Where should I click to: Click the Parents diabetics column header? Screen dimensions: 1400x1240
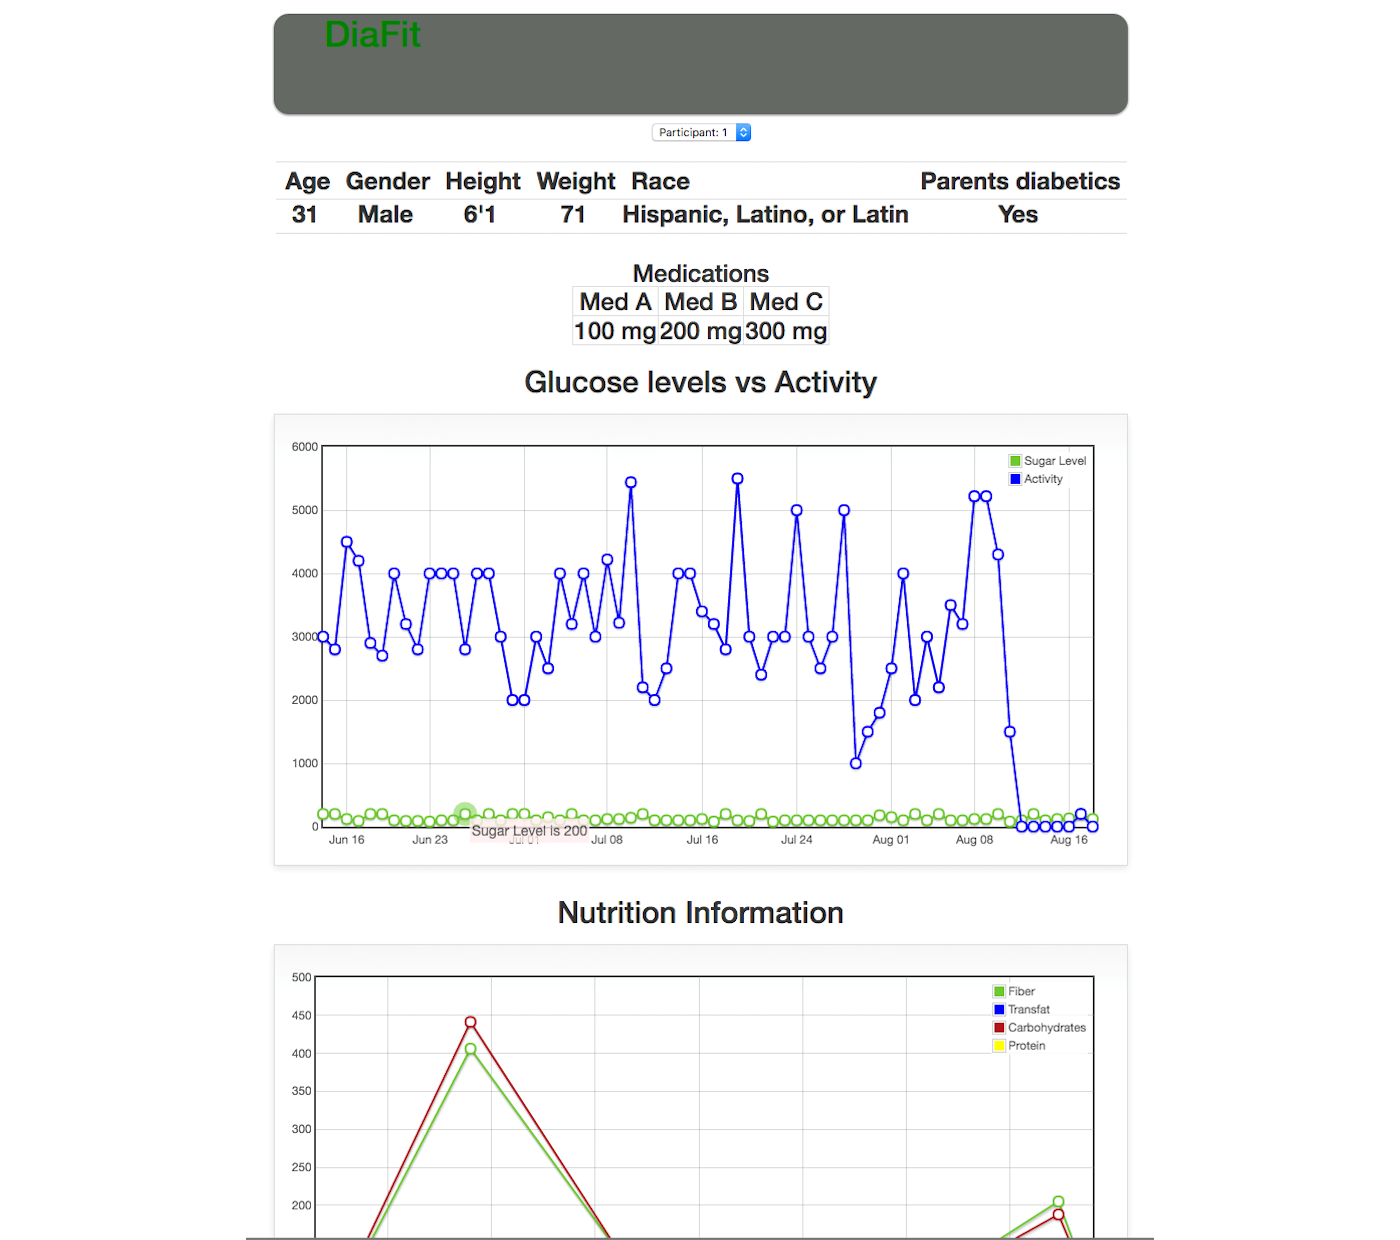pos(1019,181)
